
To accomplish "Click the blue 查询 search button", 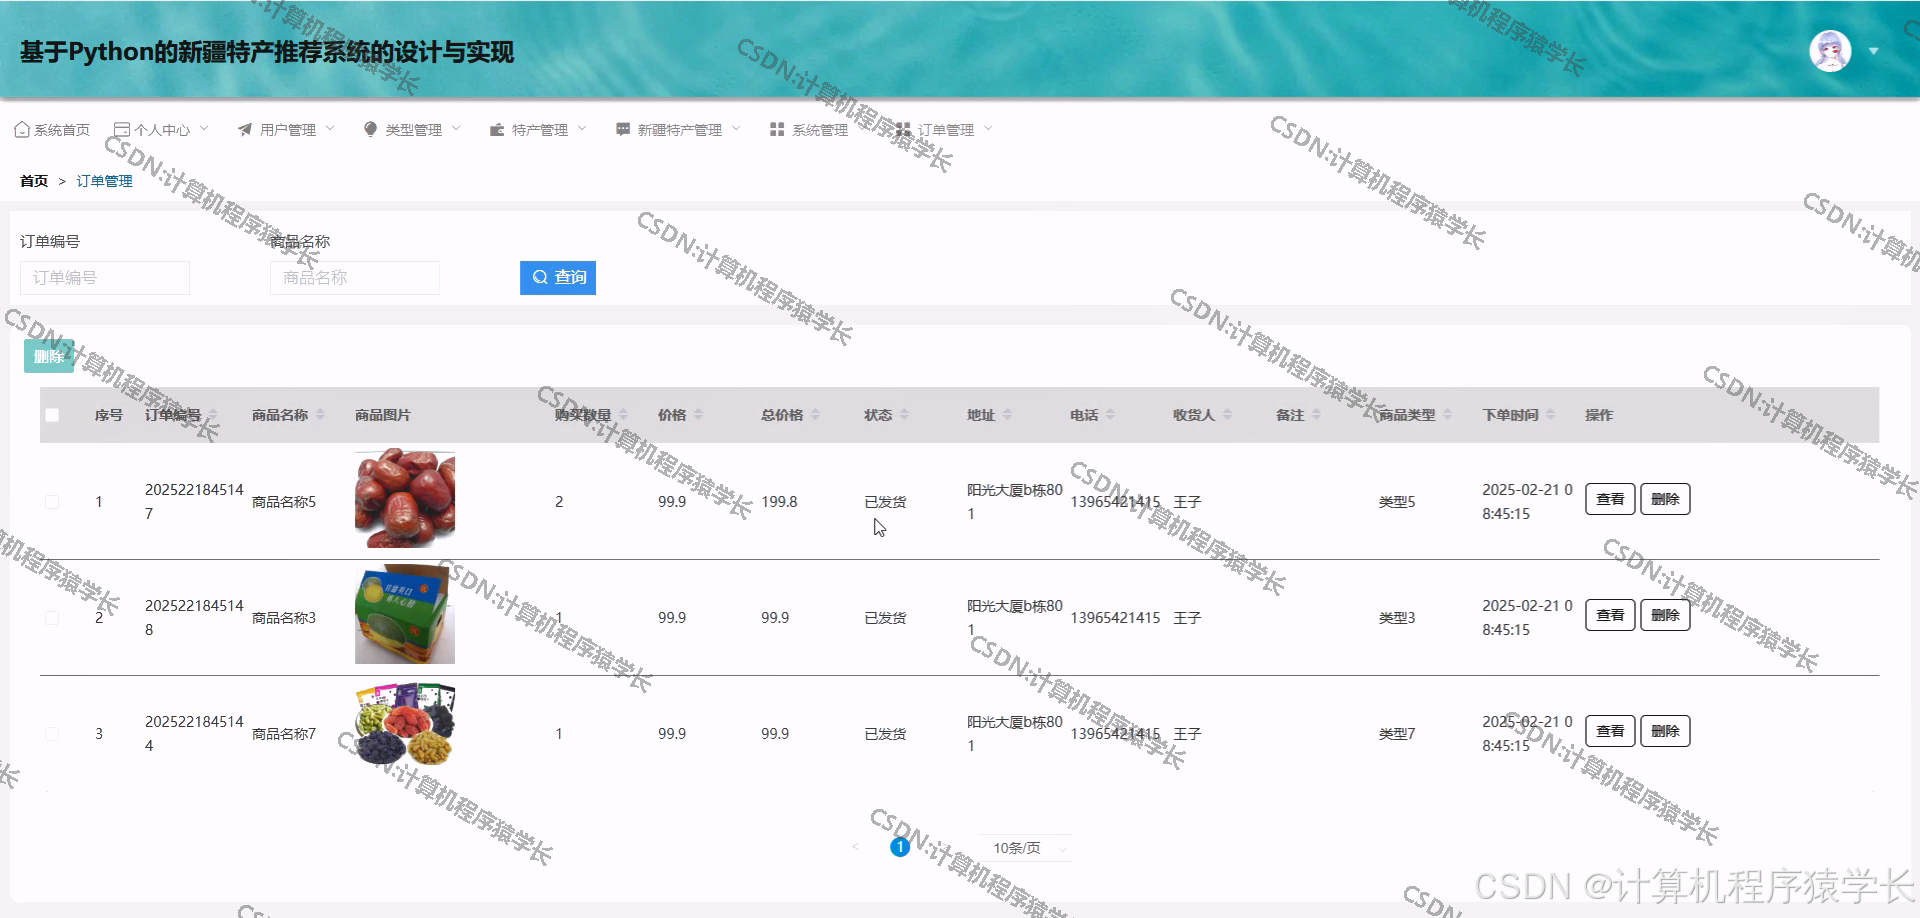I will click(x=558, y=277).
